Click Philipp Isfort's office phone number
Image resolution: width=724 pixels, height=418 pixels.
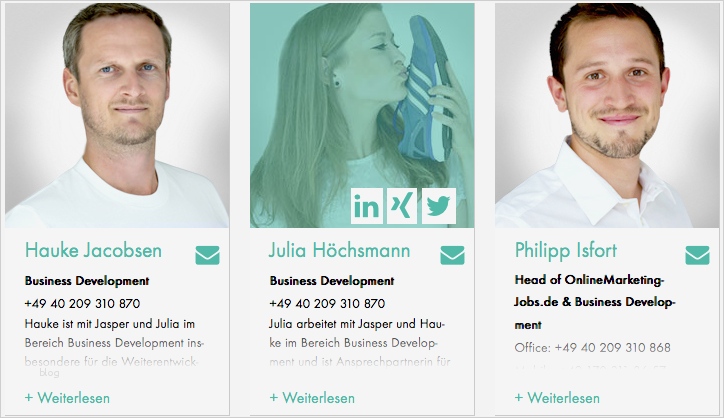[612, 347]
